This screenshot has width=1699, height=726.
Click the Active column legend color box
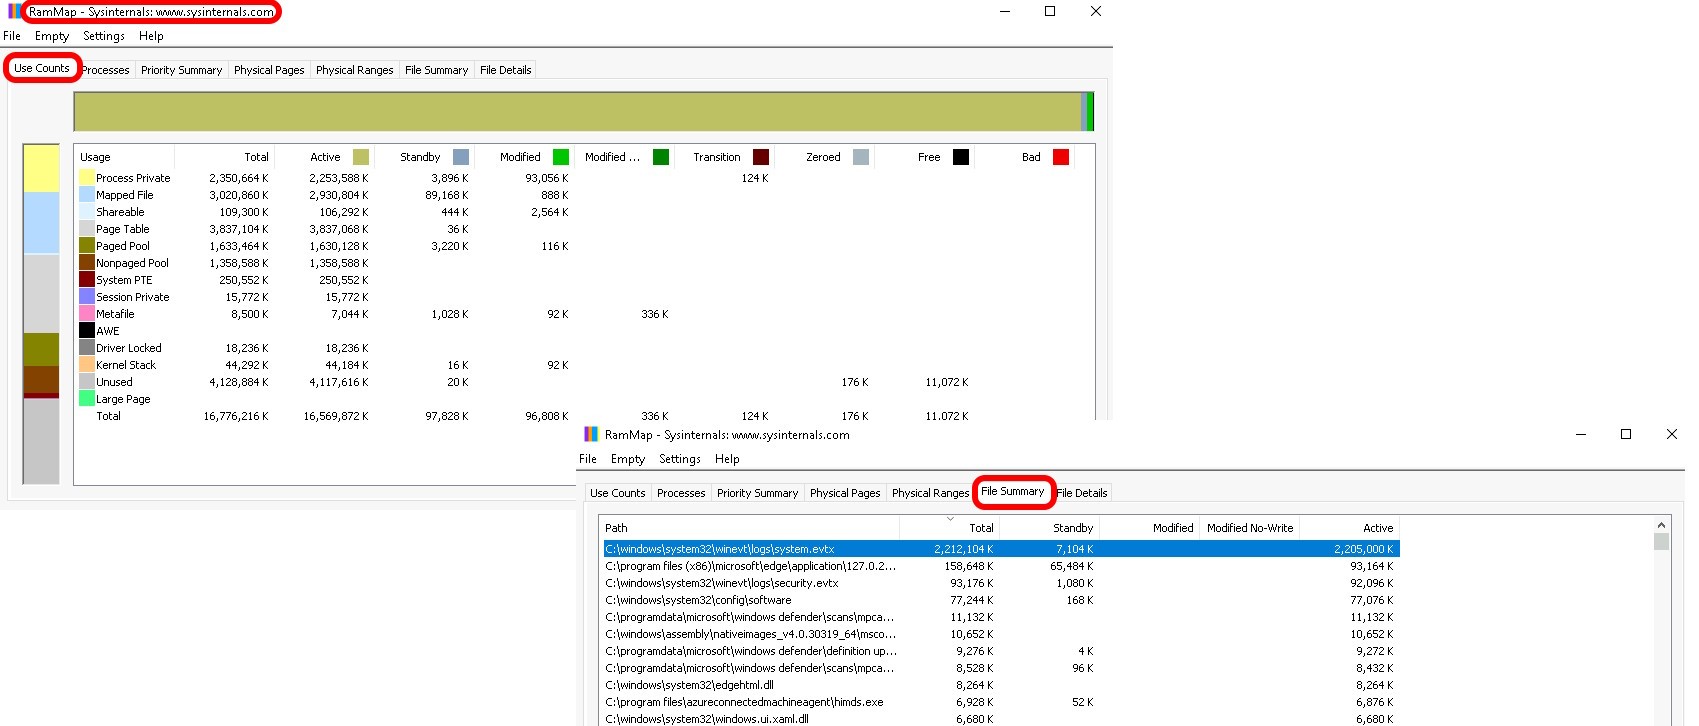pyautogui.click(x=361, y=157)
